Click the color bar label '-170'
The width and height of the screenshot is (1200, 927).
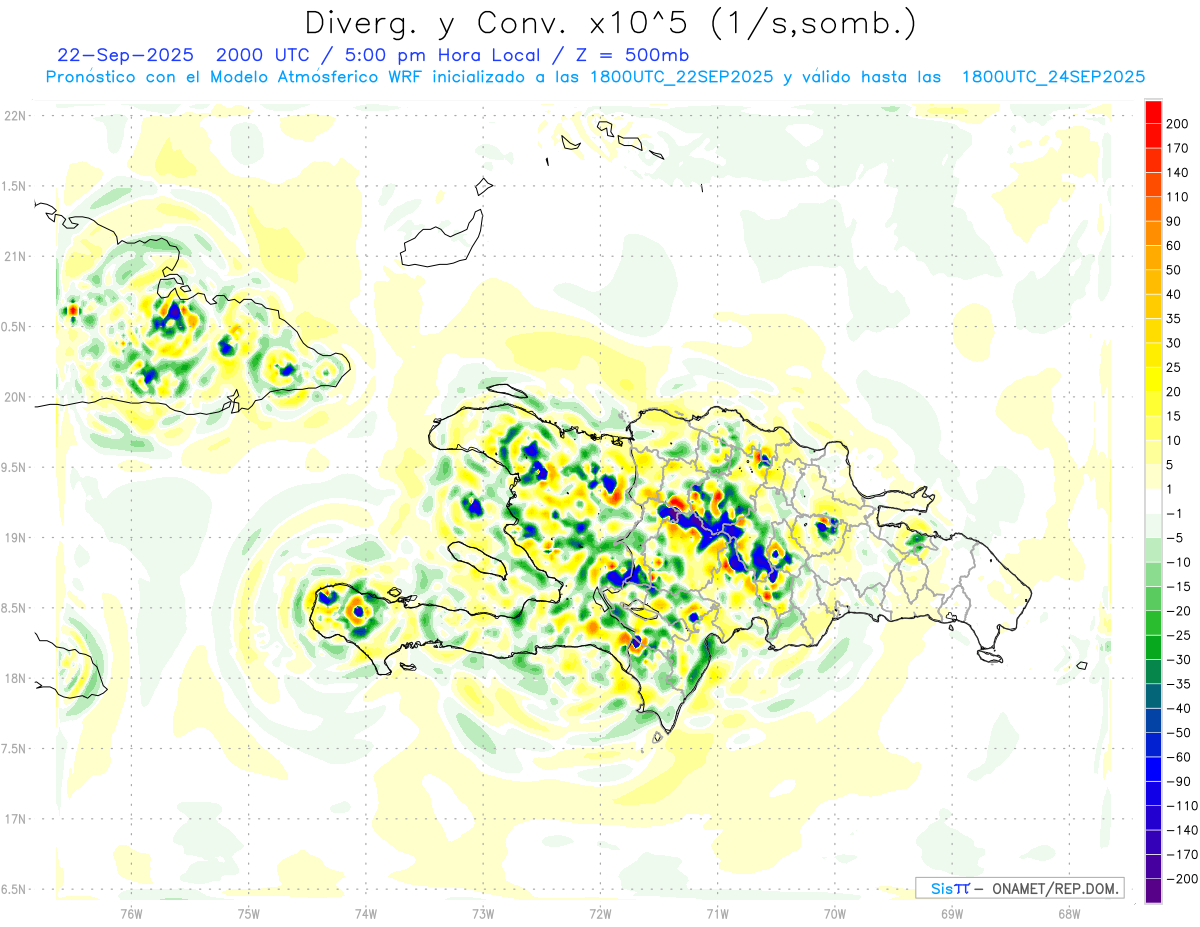[1181, 854]
